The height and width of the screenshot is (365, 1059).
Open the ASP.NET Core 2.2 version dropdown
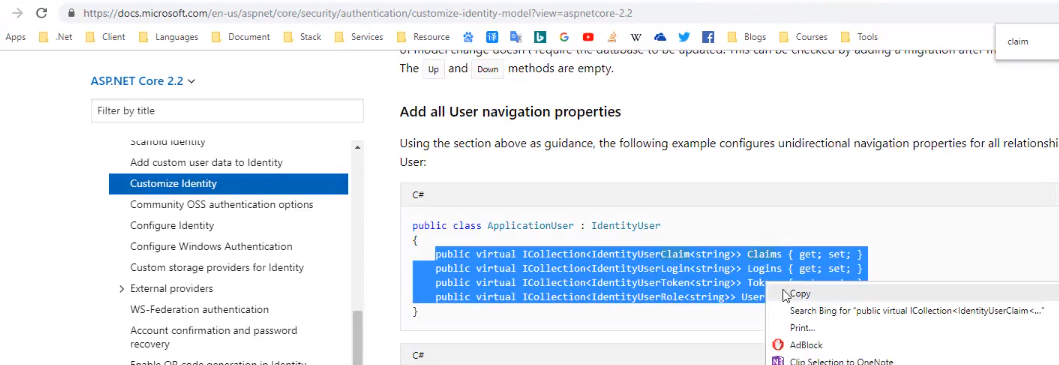[x=143, y=81]
